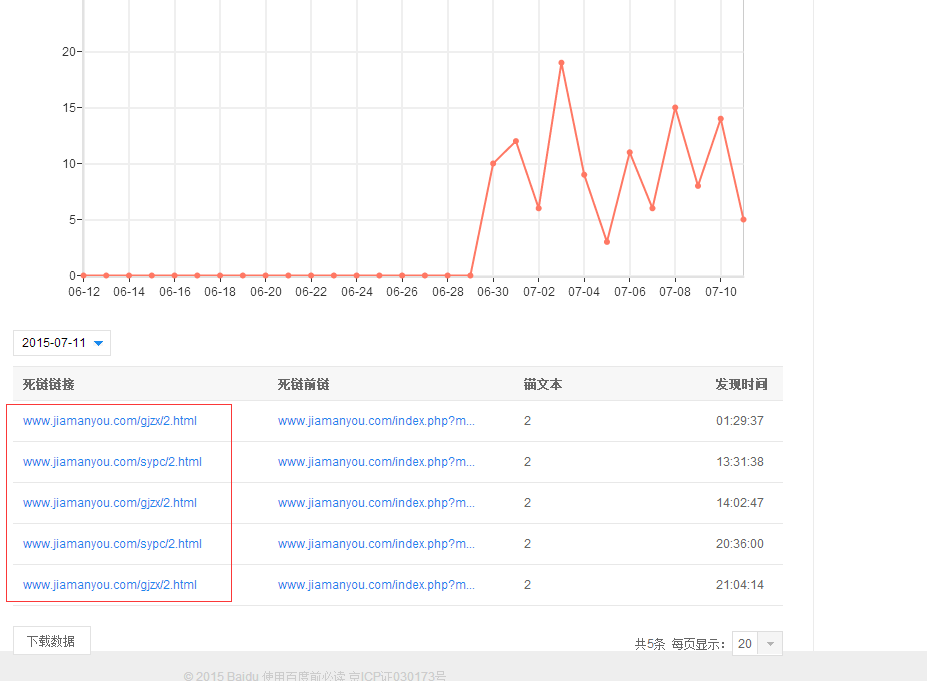Select the 07-10 data point at value 14

coord(720,119)
